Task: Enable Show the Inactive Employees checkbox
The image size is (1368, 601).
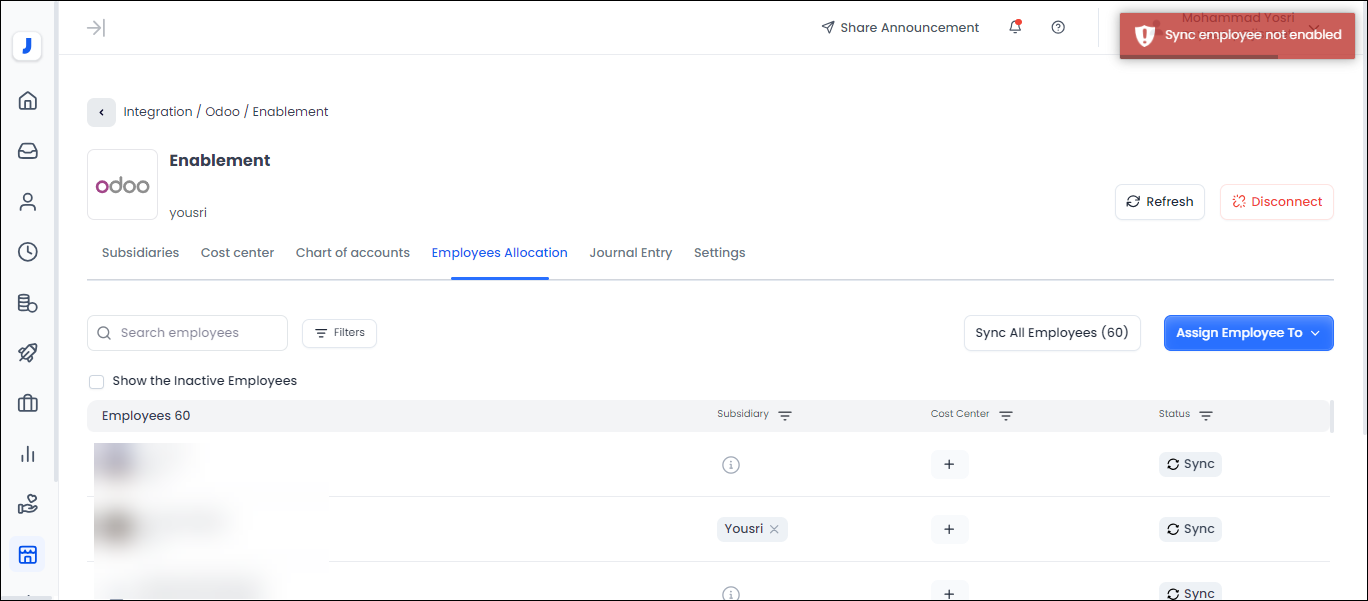Action: point(96,381)
